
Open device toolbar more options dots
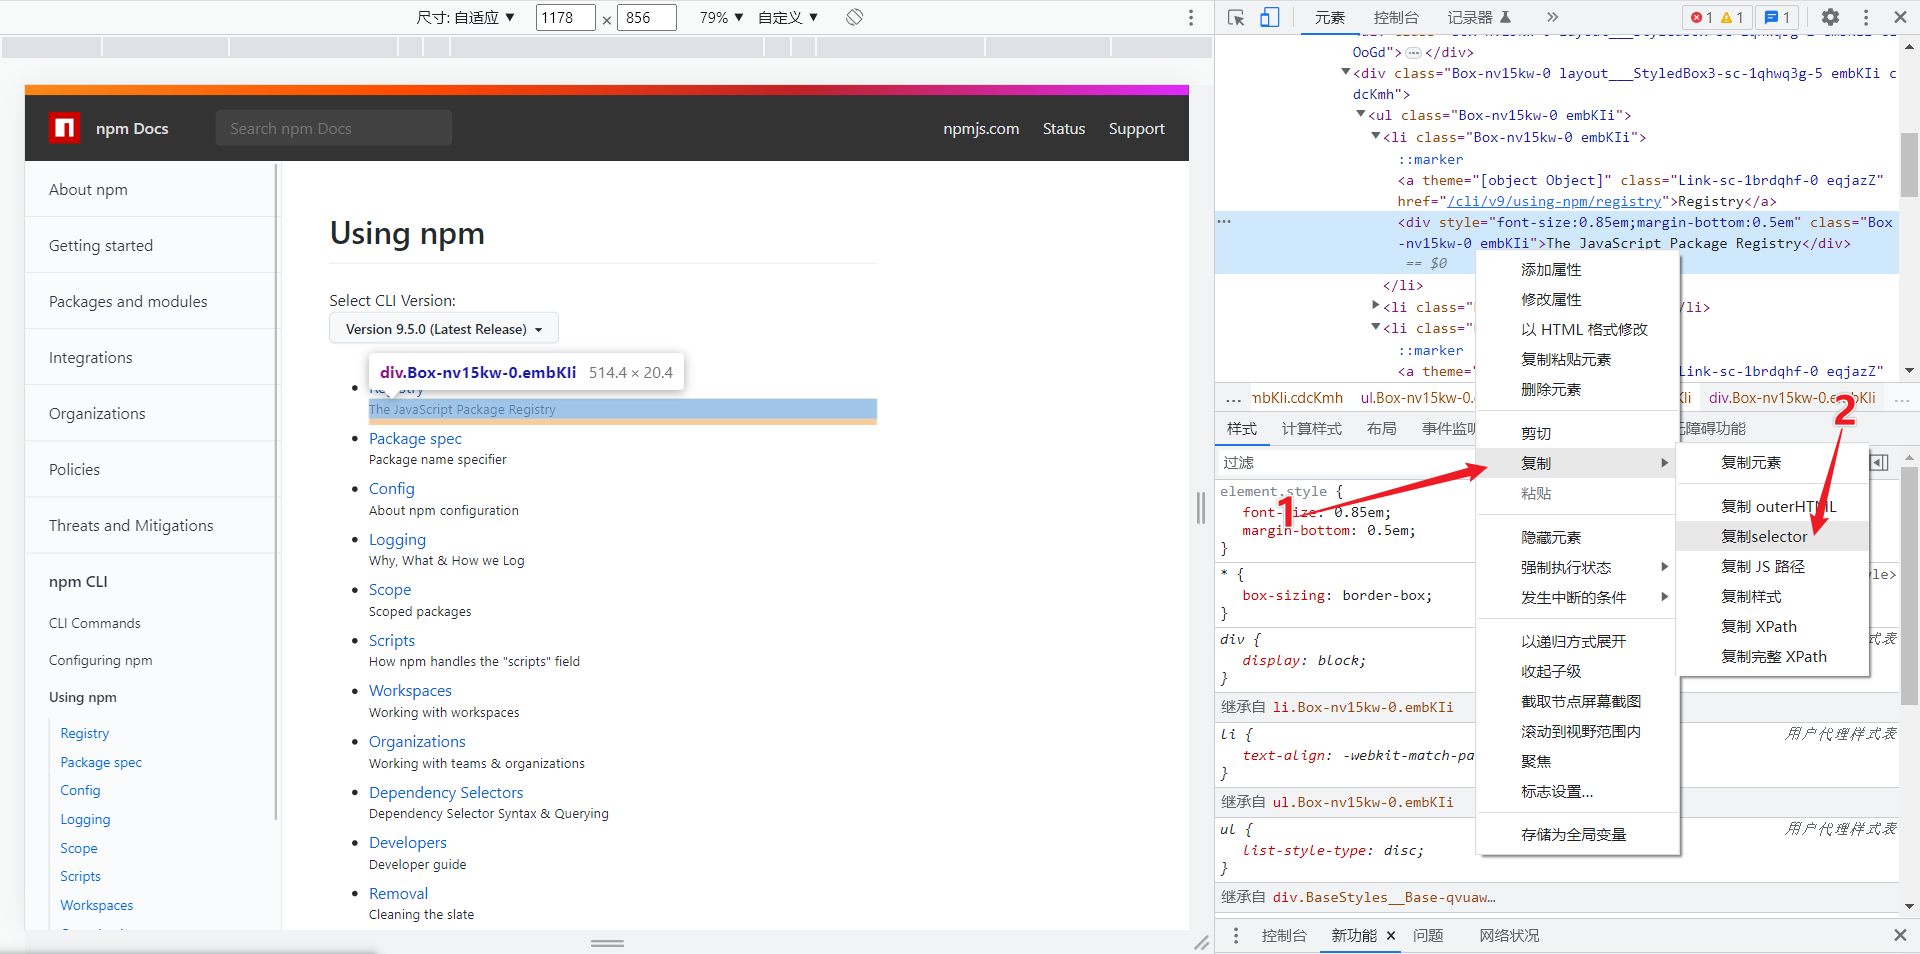[1190, 17]
